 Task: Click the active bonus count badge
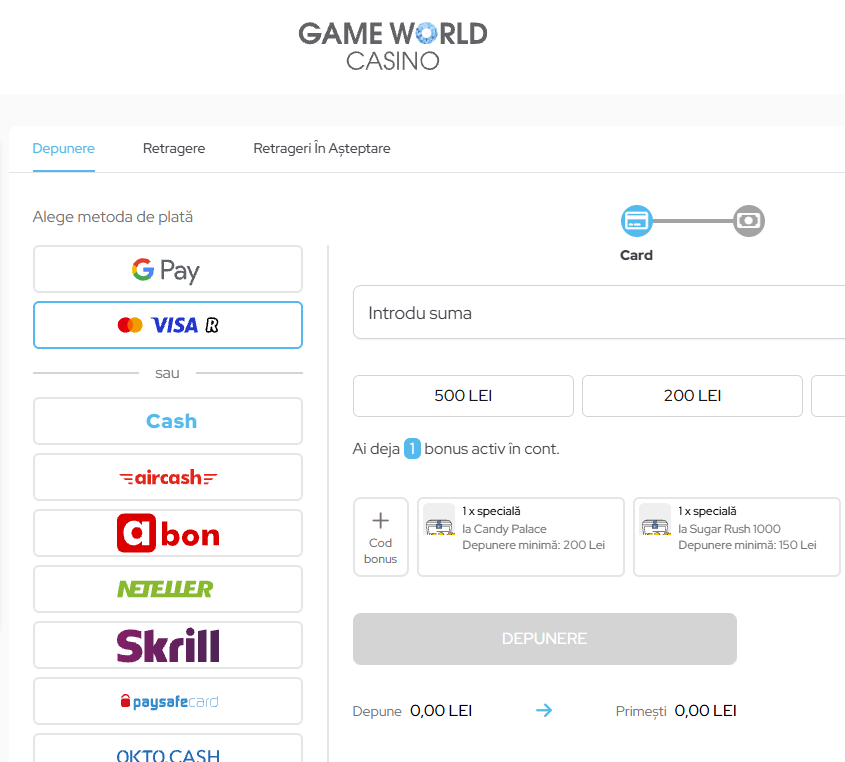coord(412,448)
